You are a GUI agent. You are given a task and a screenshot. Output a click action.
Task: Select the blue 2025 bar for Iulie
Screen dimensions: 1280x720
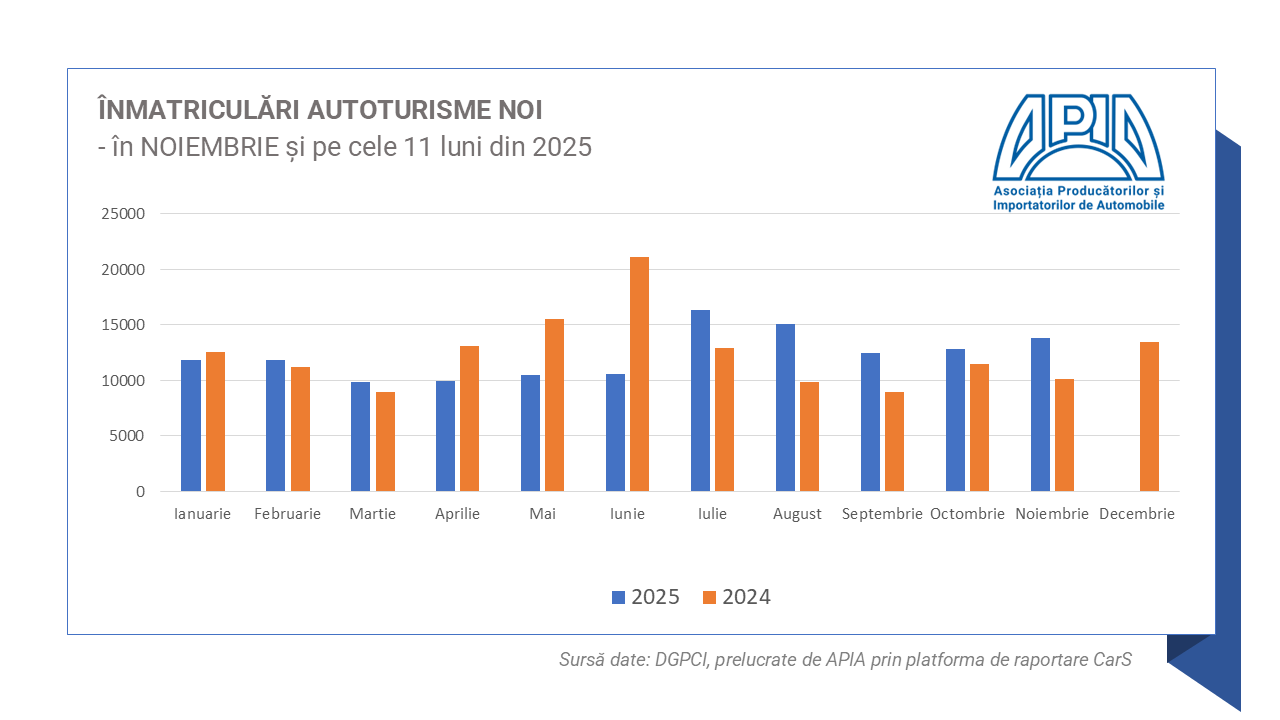point(700,400)
